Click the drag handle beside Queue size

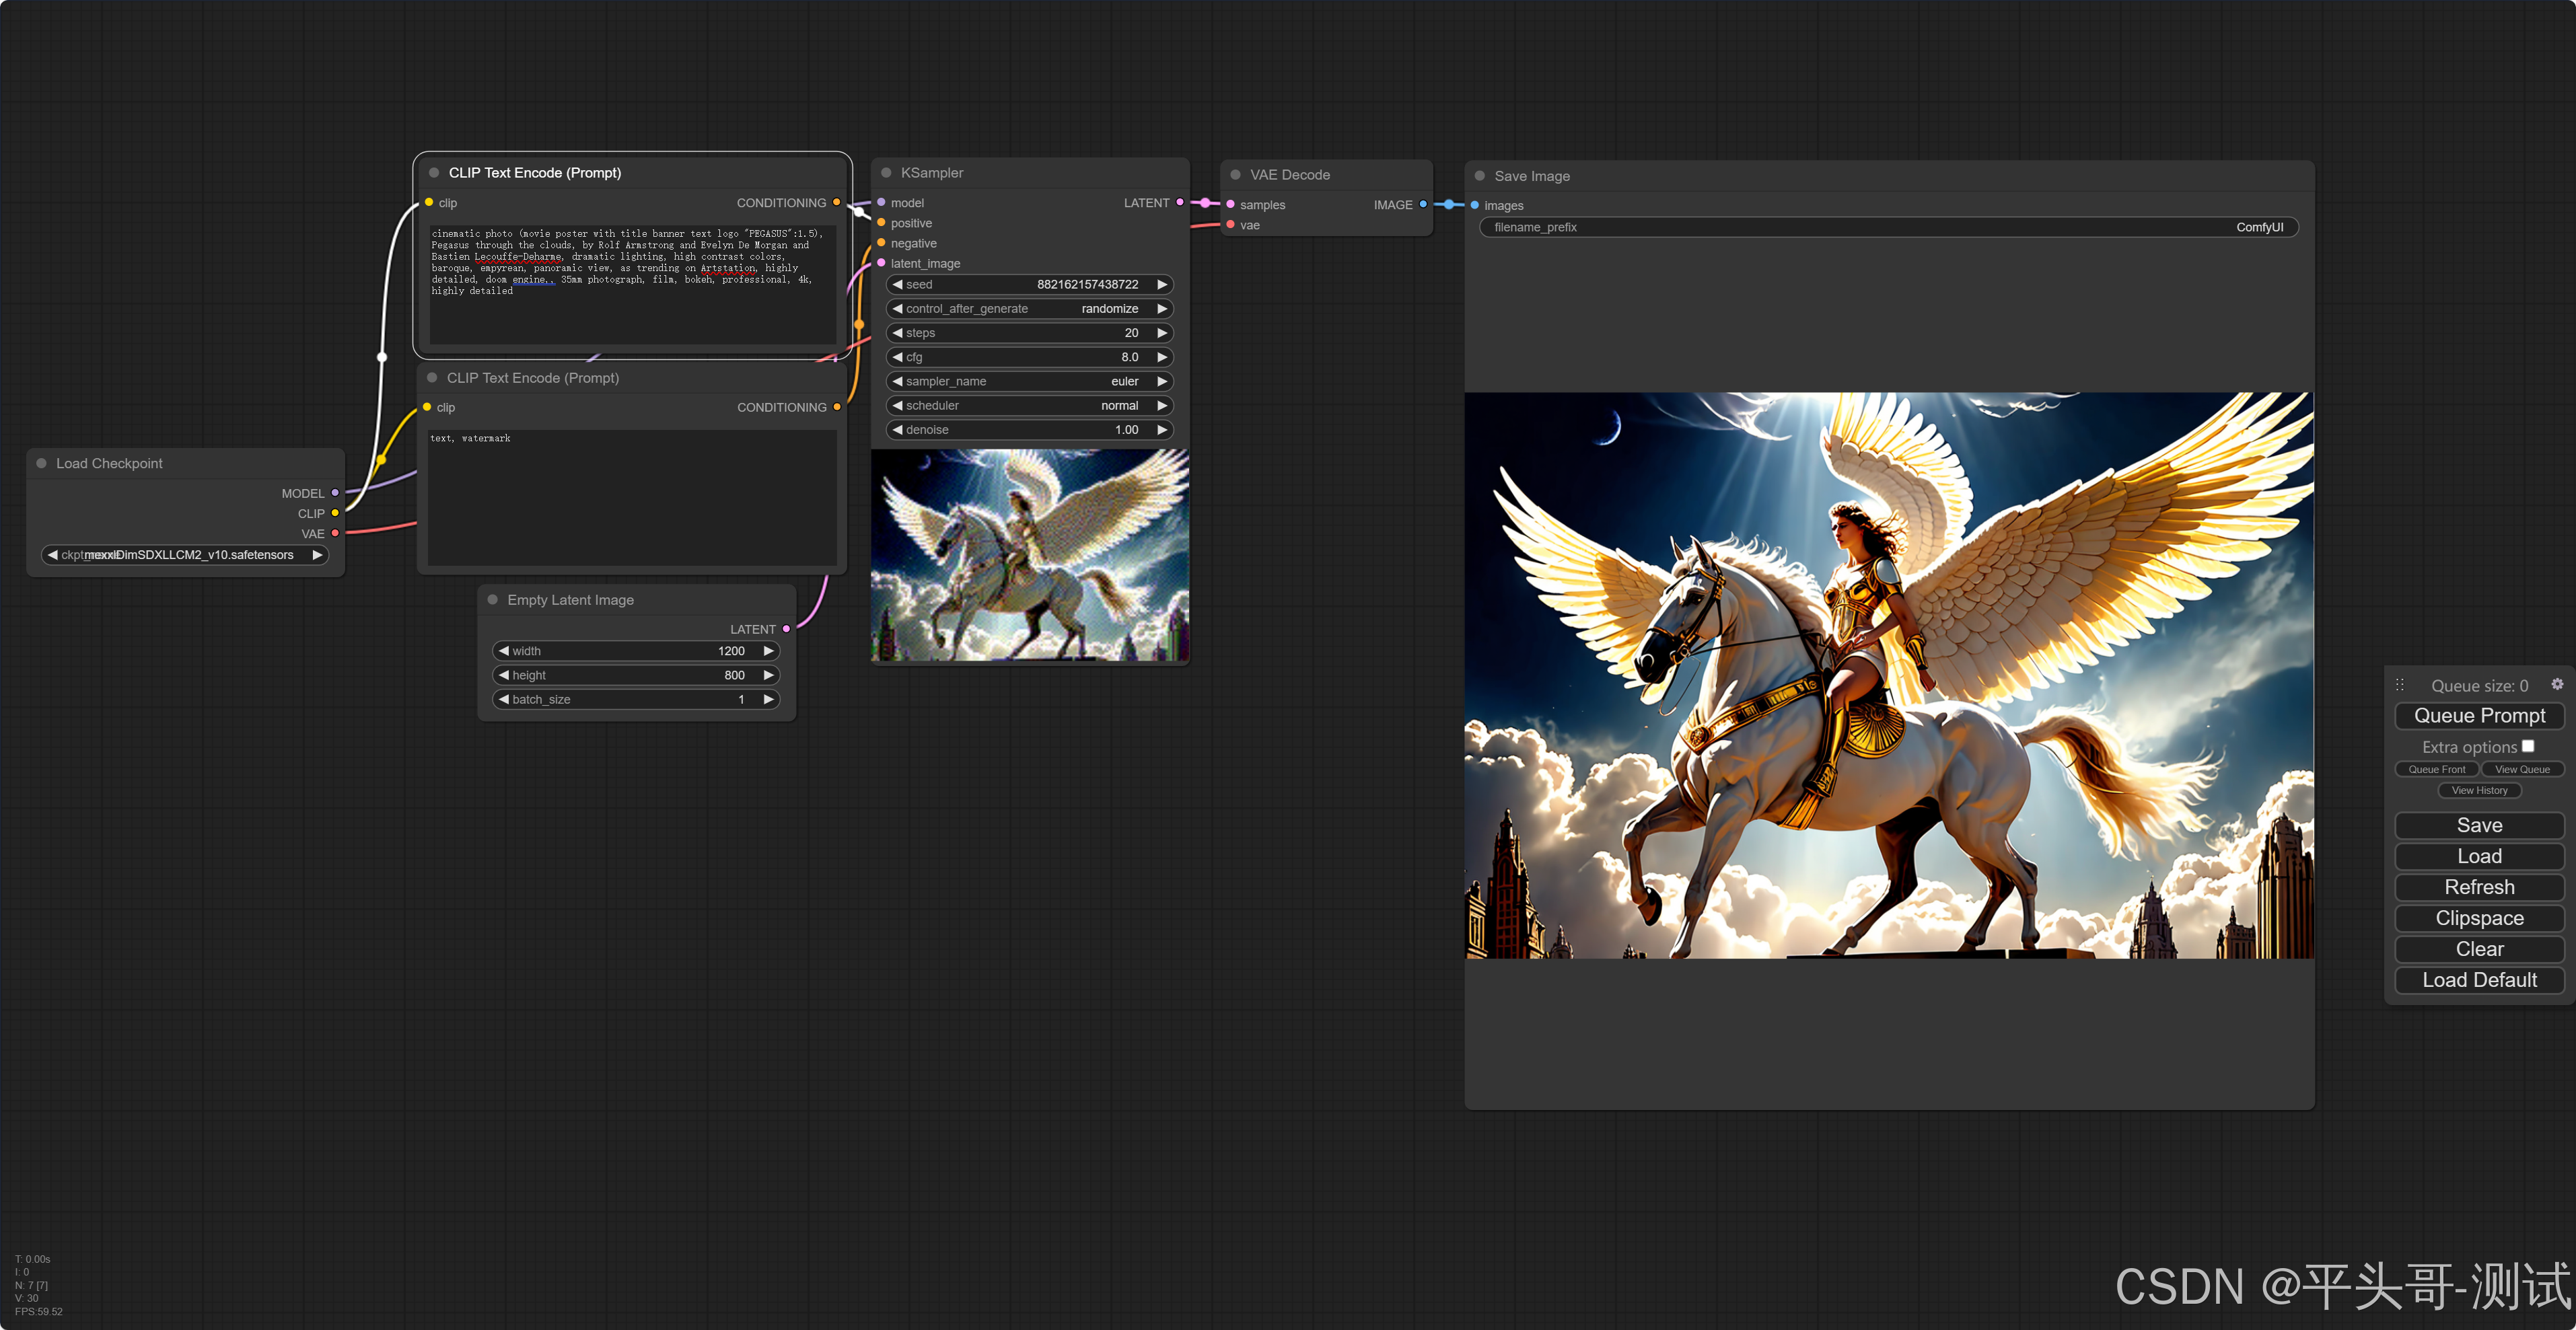point(2399,685)
